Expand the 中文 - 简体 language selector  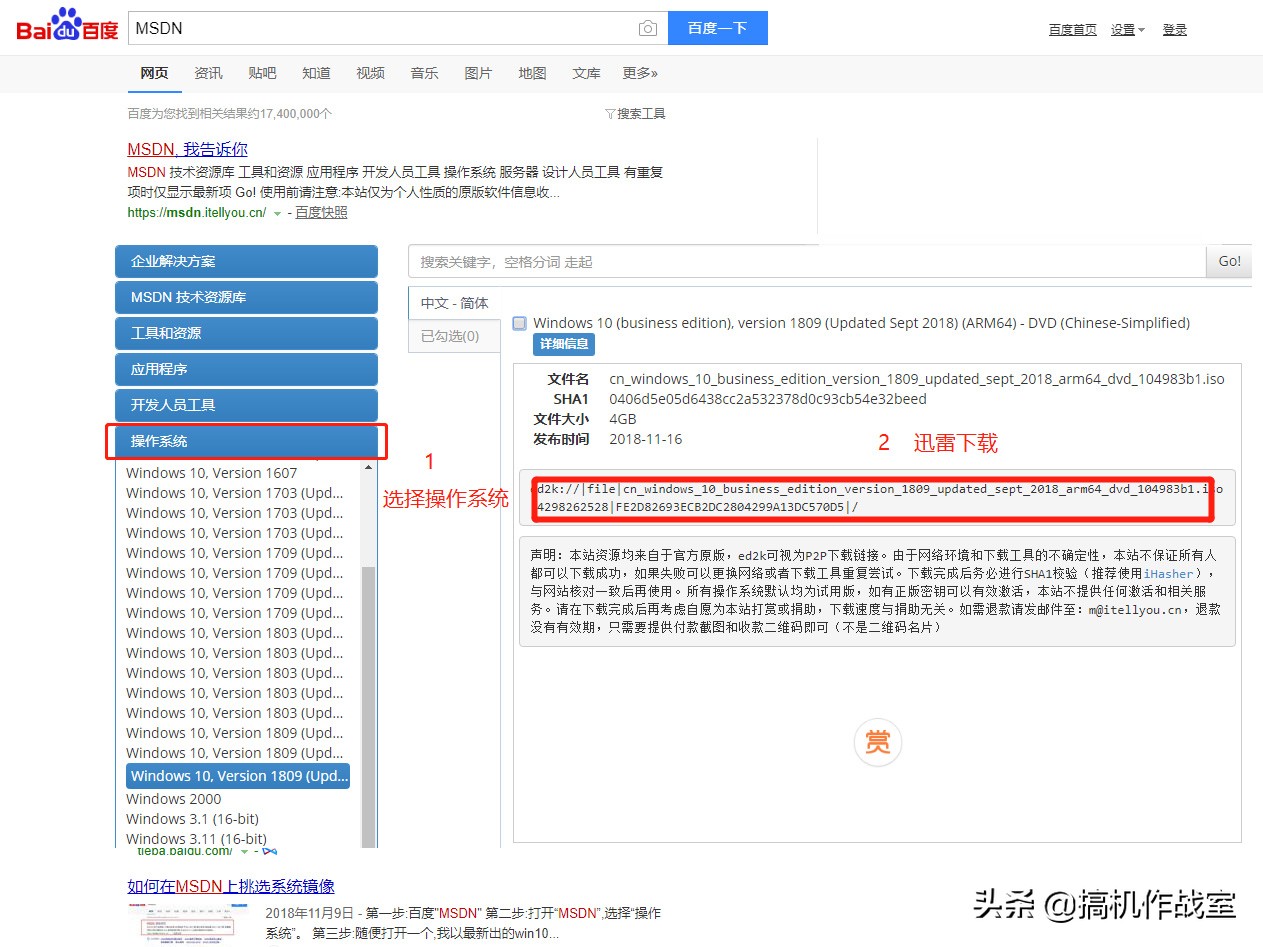454,303
